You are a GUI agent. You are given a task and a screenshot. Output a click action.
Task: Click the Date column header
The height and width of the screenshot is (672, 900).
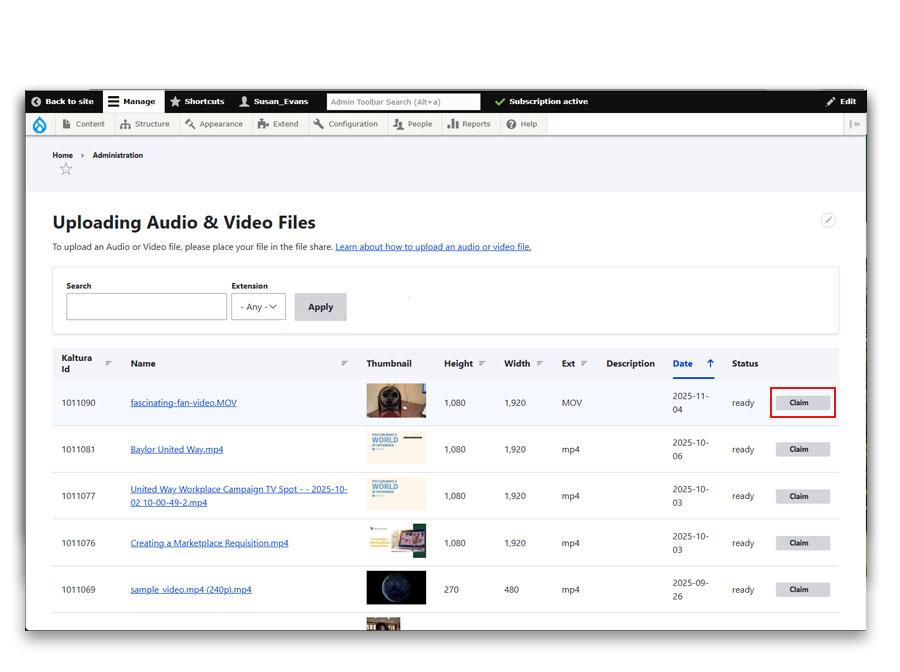click(682, 363)
